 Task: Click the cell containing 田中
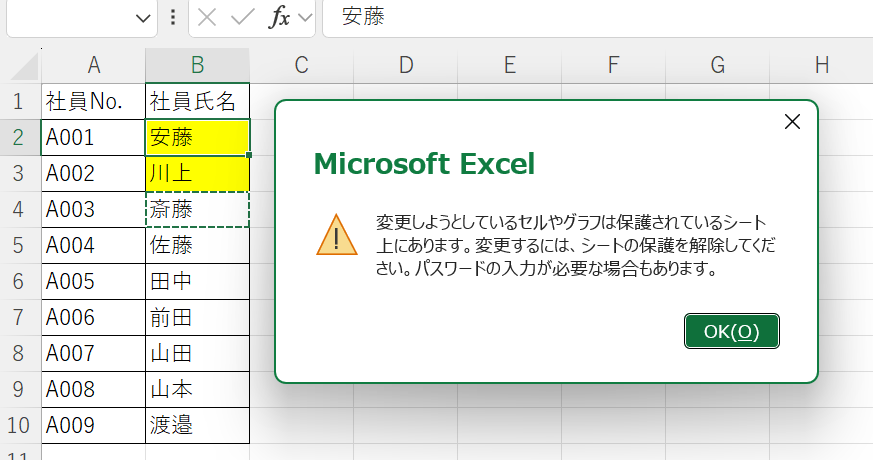pos(198,281)
